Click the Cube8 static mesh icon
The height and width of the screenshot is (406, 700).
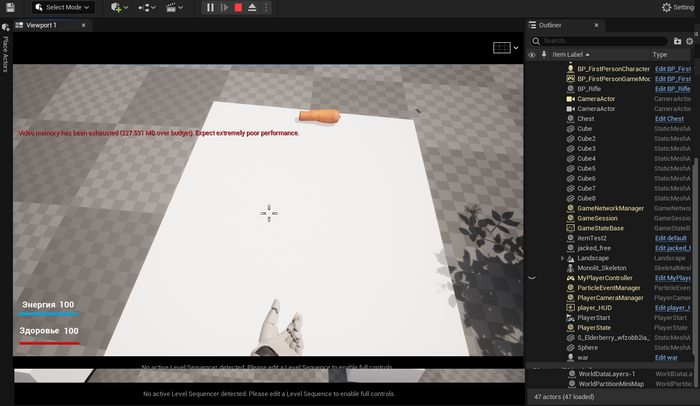[570, 198]
